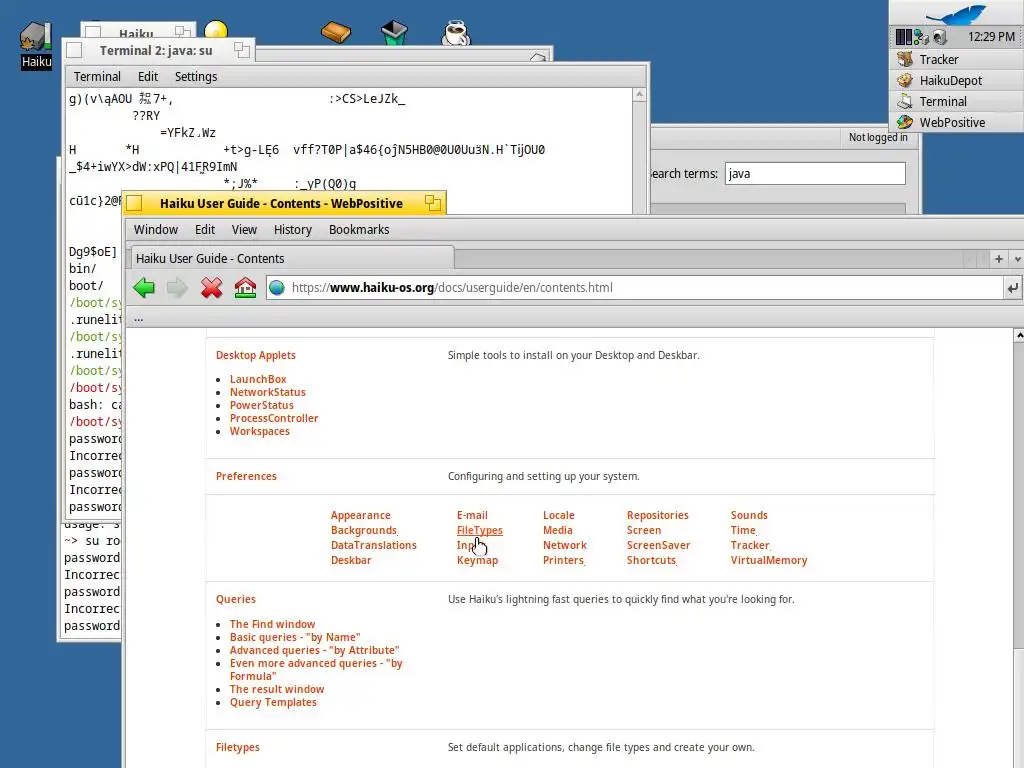Select the Haiku User Guide - Contents tab
The image size is (1024, 768).
coord(291,259)
